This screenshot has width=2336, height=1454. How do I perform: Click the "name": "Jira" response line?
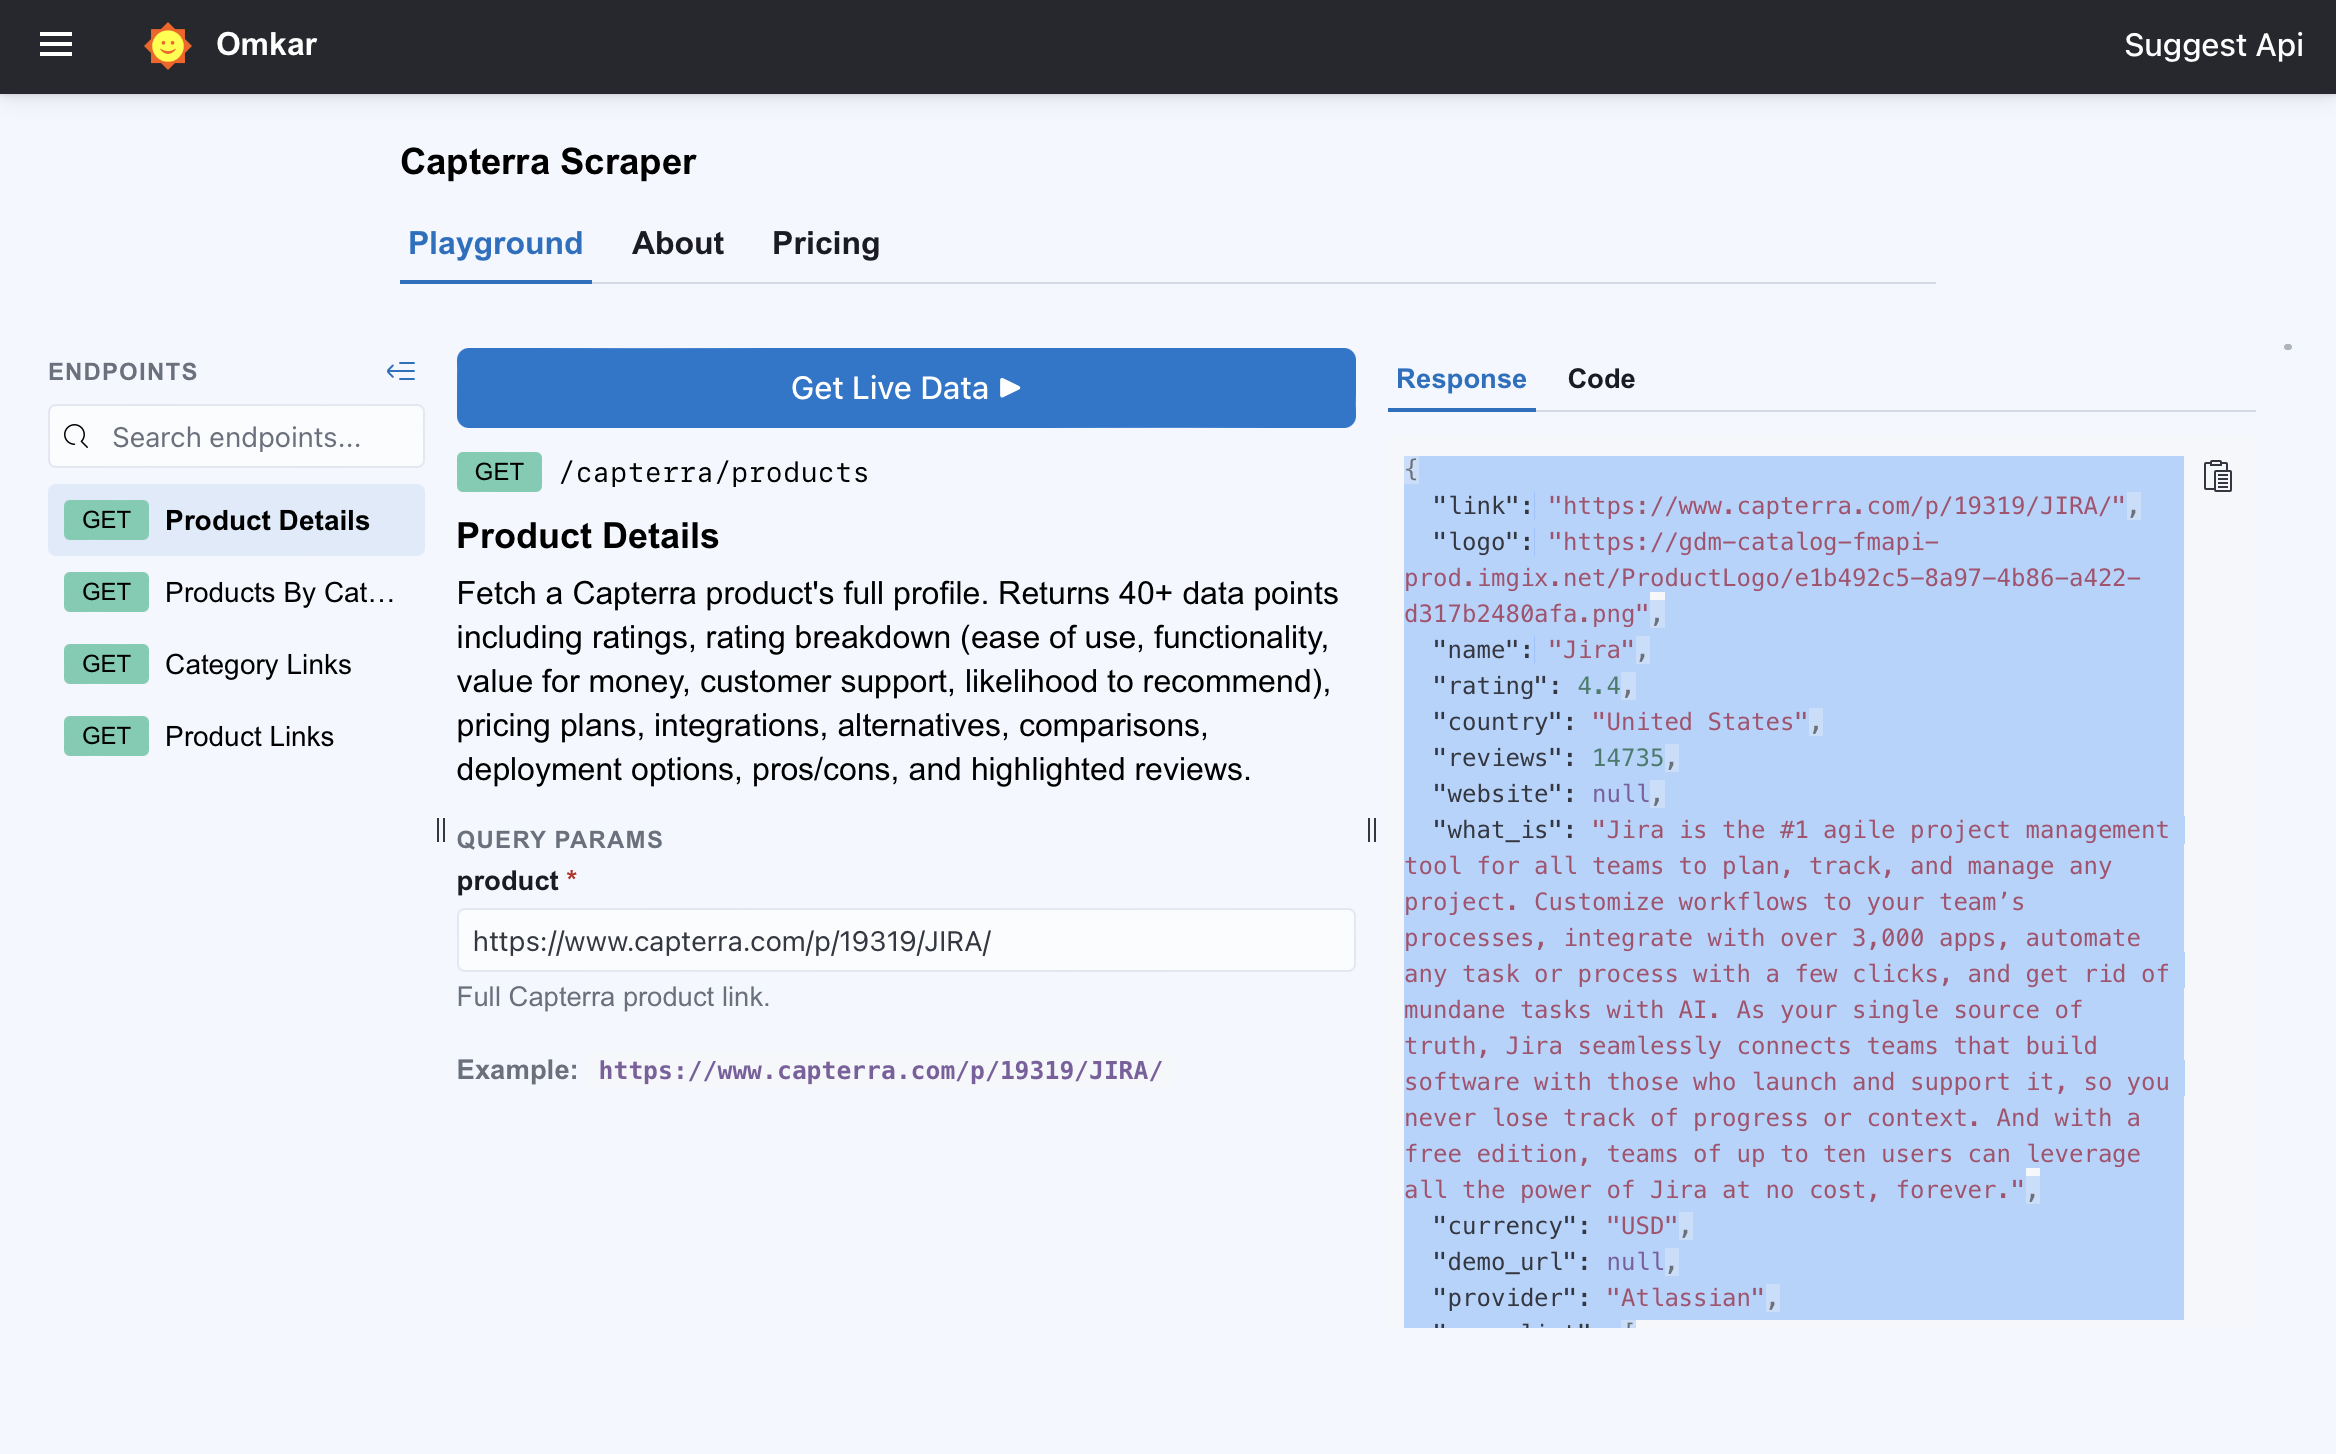[1540, 650]
